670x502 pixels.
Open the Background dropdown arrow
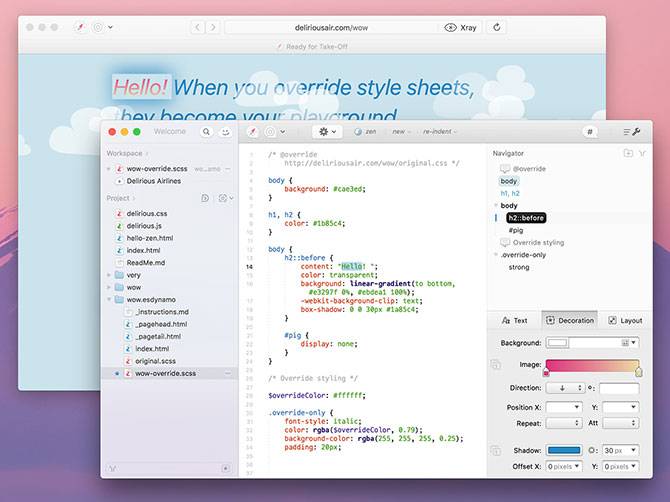tap(634, 343)
